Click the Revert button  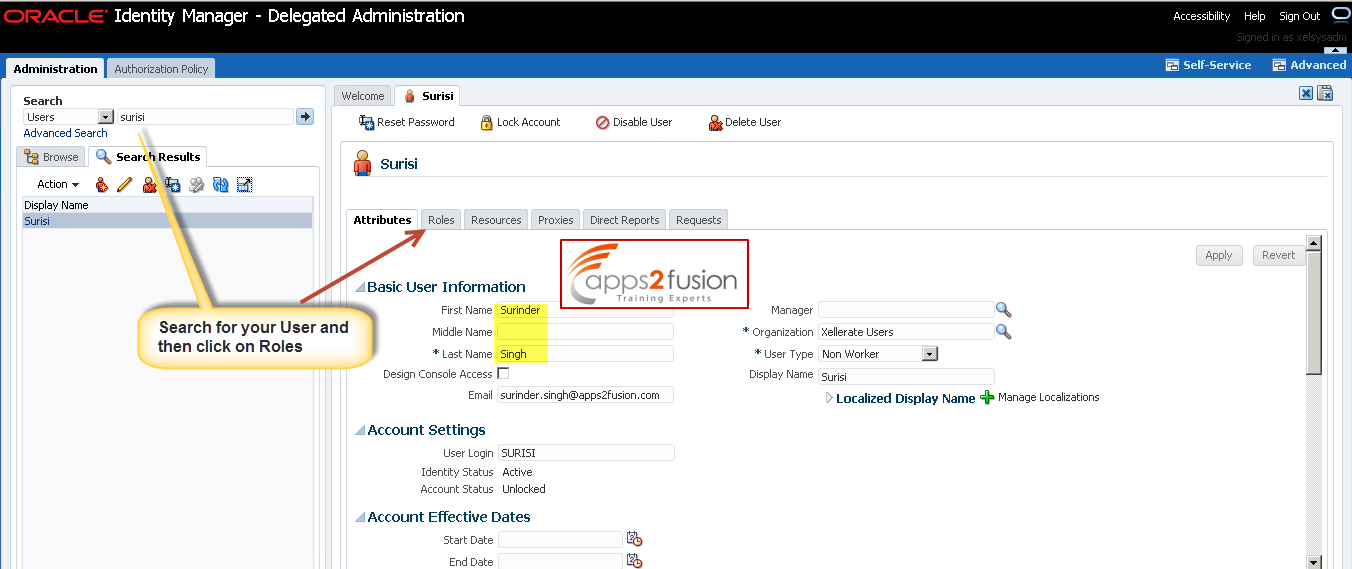point(1279,255)
